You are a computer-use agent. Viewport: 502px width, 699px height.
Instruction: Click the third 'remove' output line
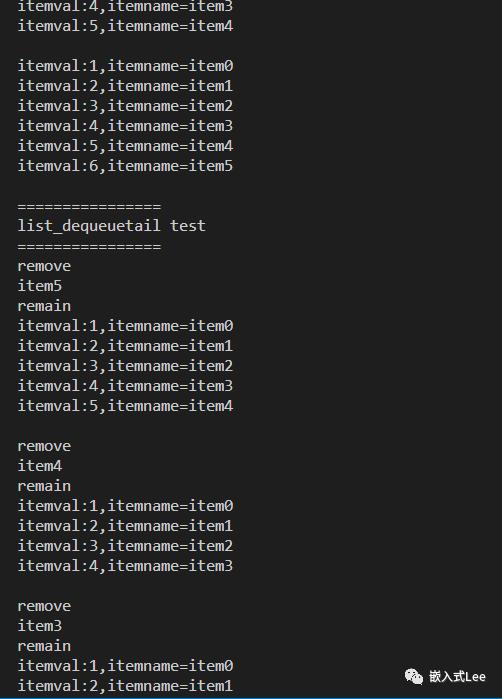coord(44,606)
